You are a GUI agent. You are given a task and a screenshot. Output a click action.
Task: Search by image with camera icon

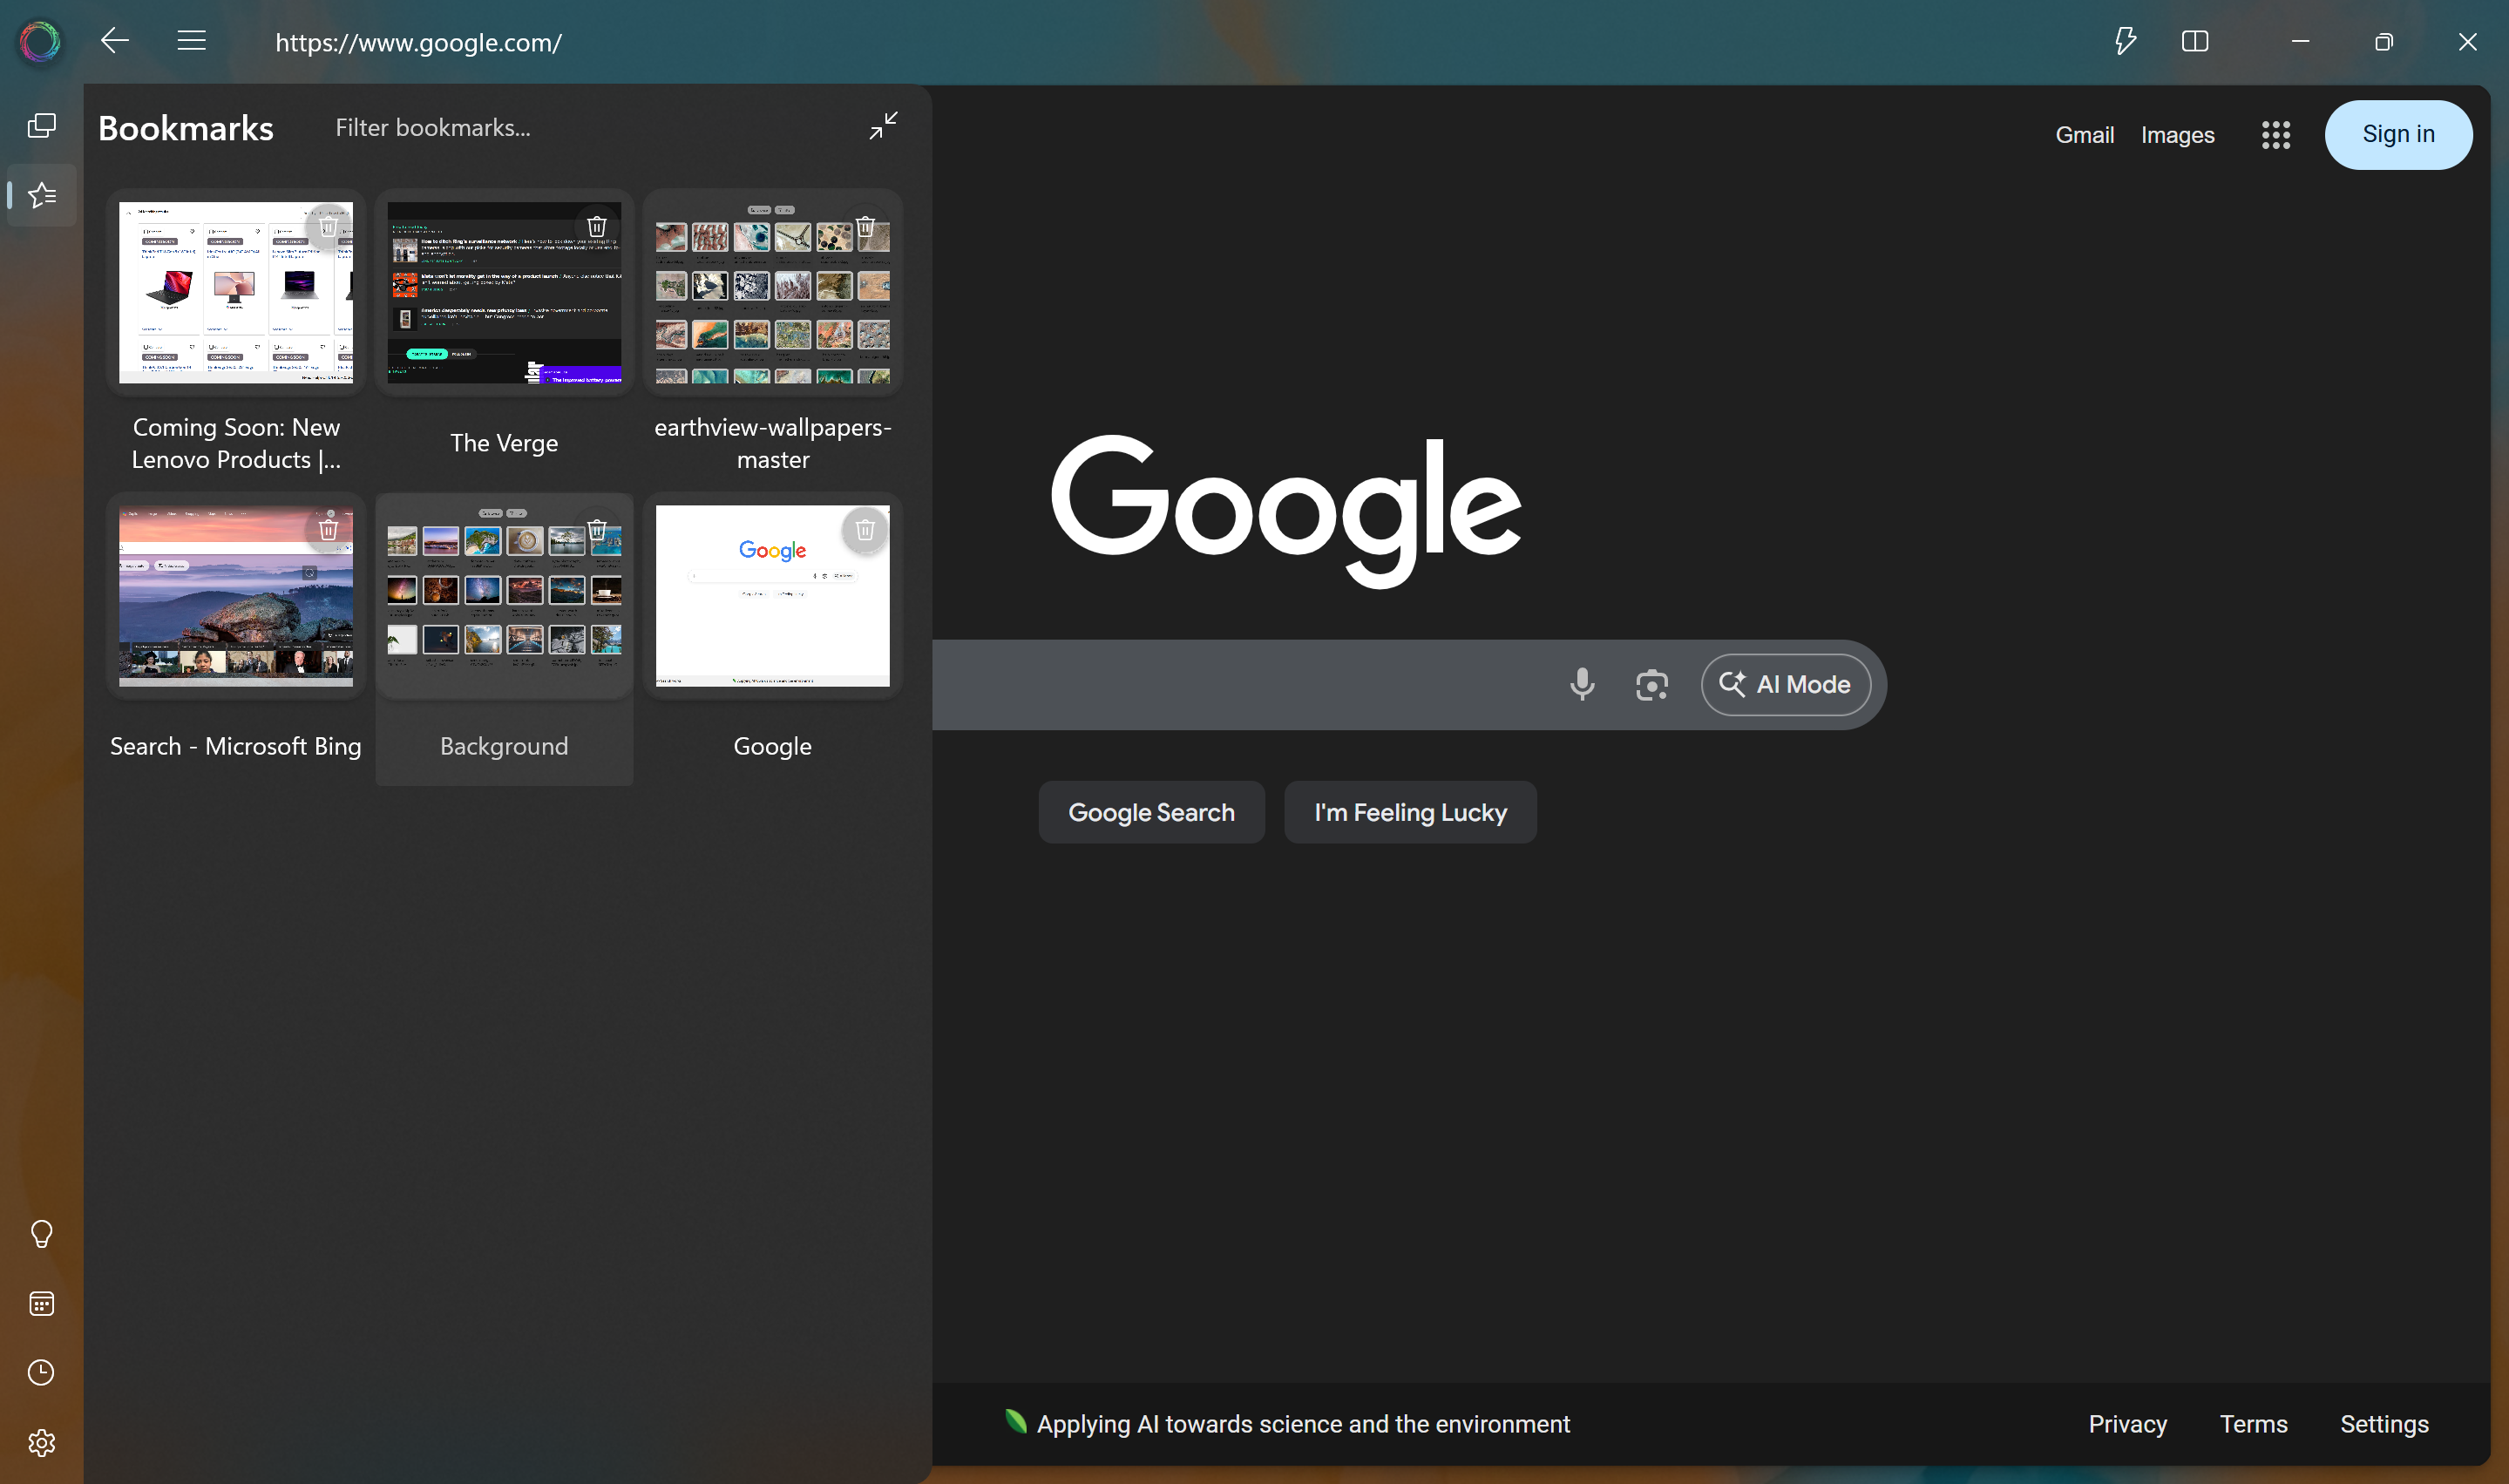1651,685
